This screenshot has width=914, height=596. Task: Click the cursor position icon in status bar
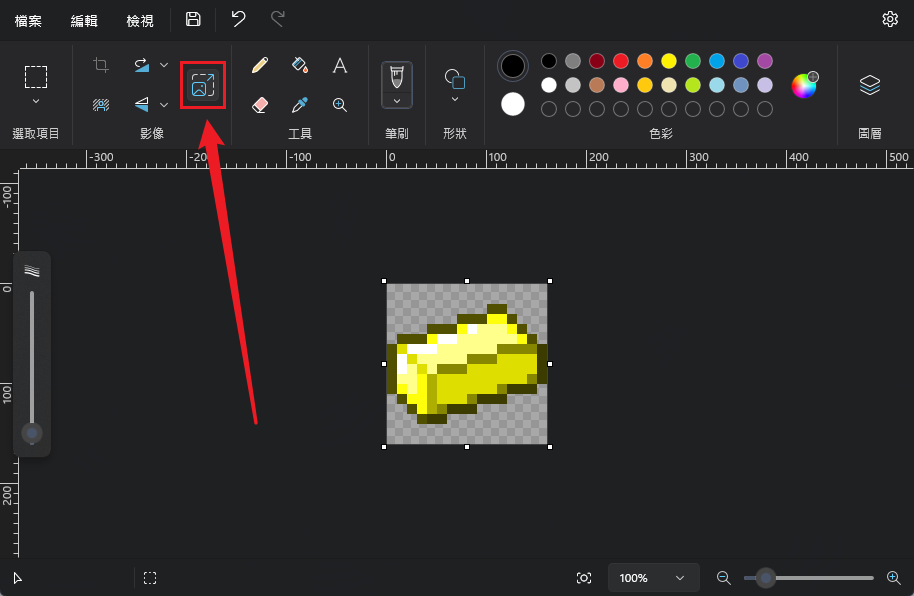pyautogui.click(x=17, y=578)
